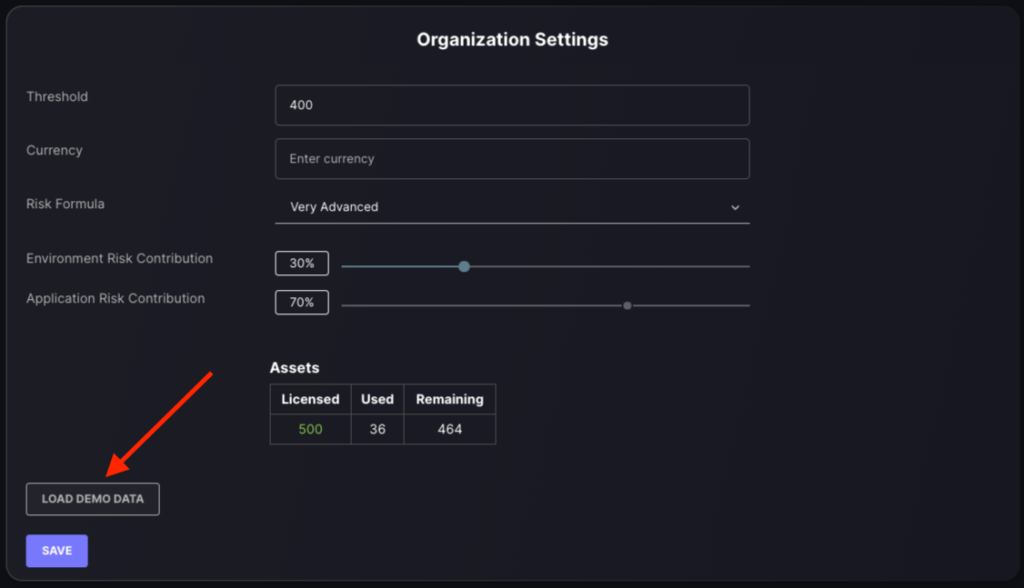Click the Application Risk Contribution slider handle
Image resolution: width=1024 pixels, height=588 pixels.
coord(627,306)
